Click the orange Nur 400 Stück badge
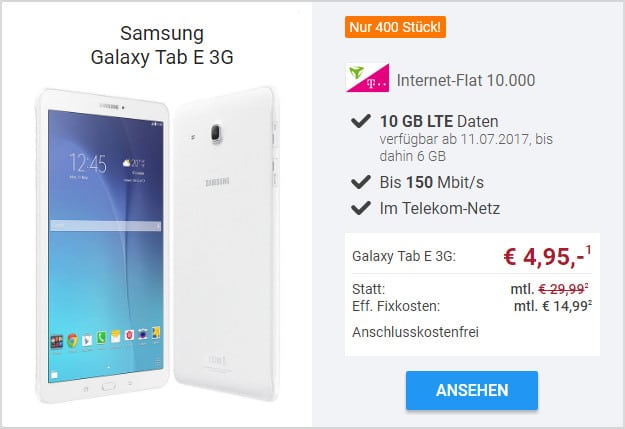This screenshot has height=429, width=625. [x=395, y=27]
